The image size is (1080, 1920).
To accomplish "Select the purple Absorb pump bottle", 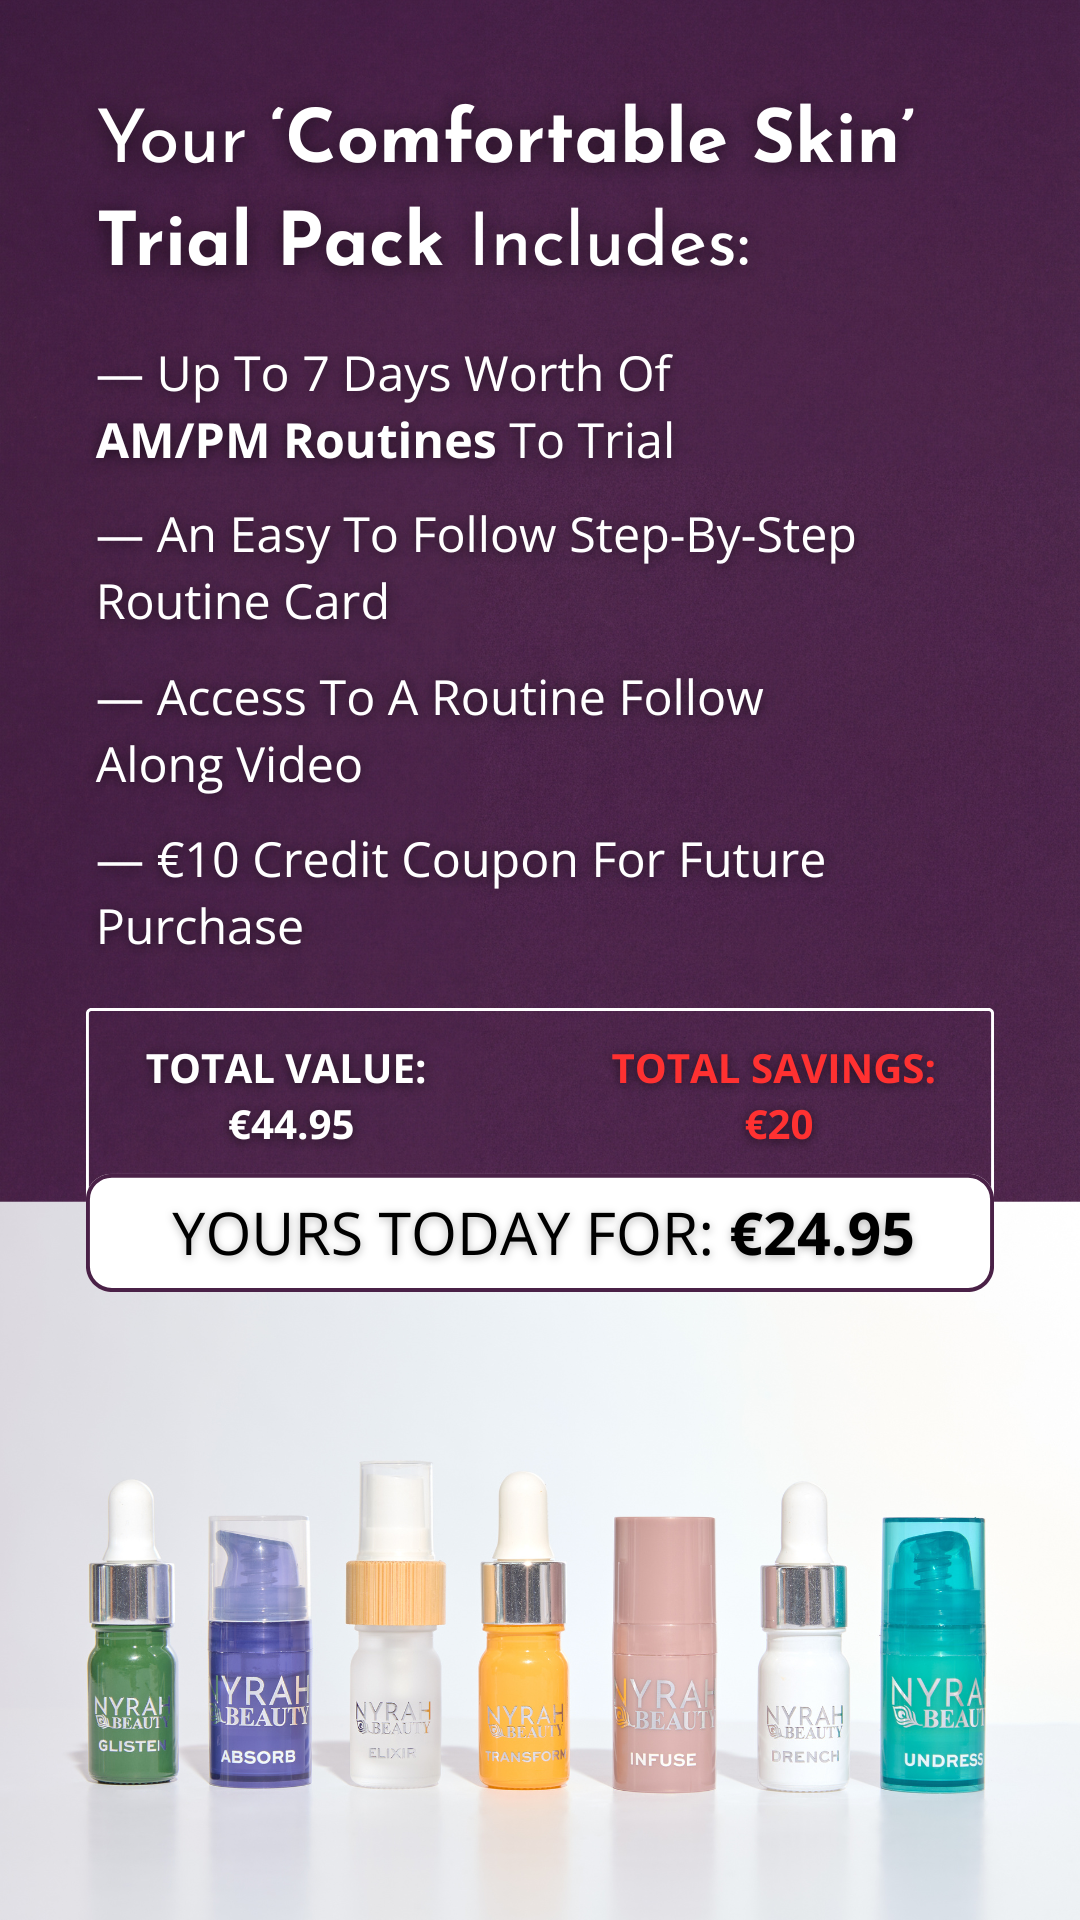I will (x=259, y=1660).
